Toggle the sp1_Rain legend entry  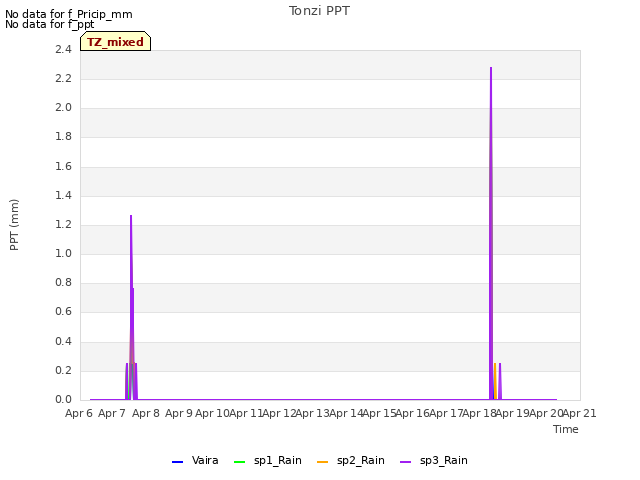pos(268,461)
